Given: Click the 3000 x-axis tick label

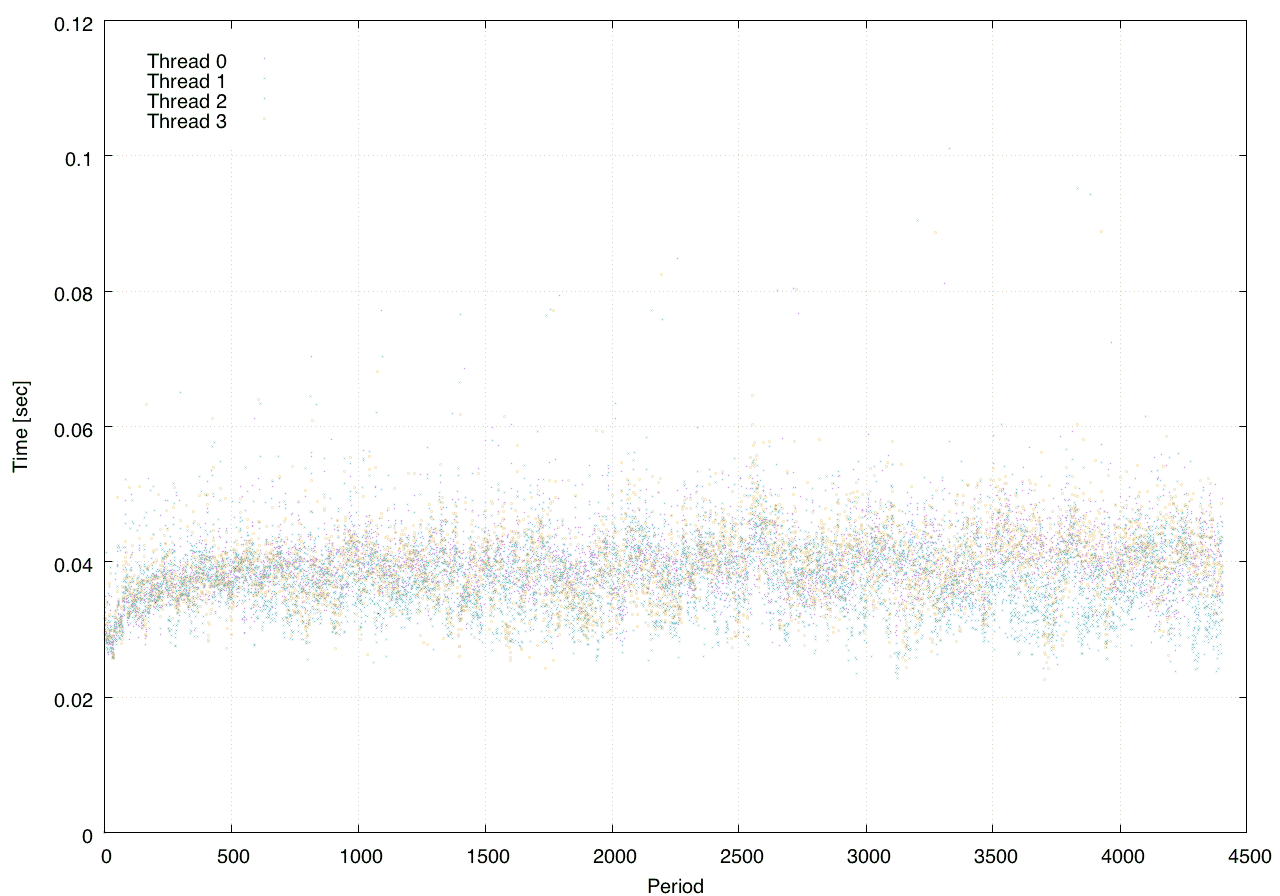Looking at the screenshot, I should 865,857.
